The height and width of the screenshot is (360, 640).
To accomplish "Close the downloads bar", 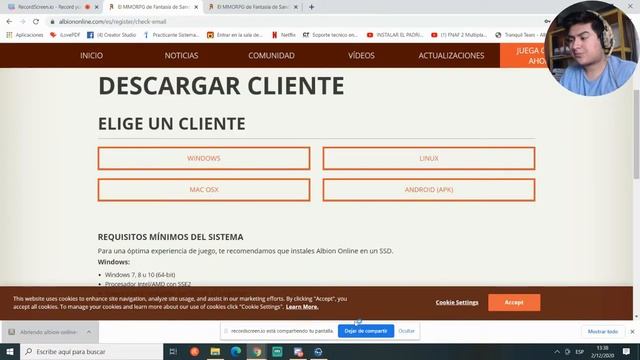I will (x=632, y=331).
